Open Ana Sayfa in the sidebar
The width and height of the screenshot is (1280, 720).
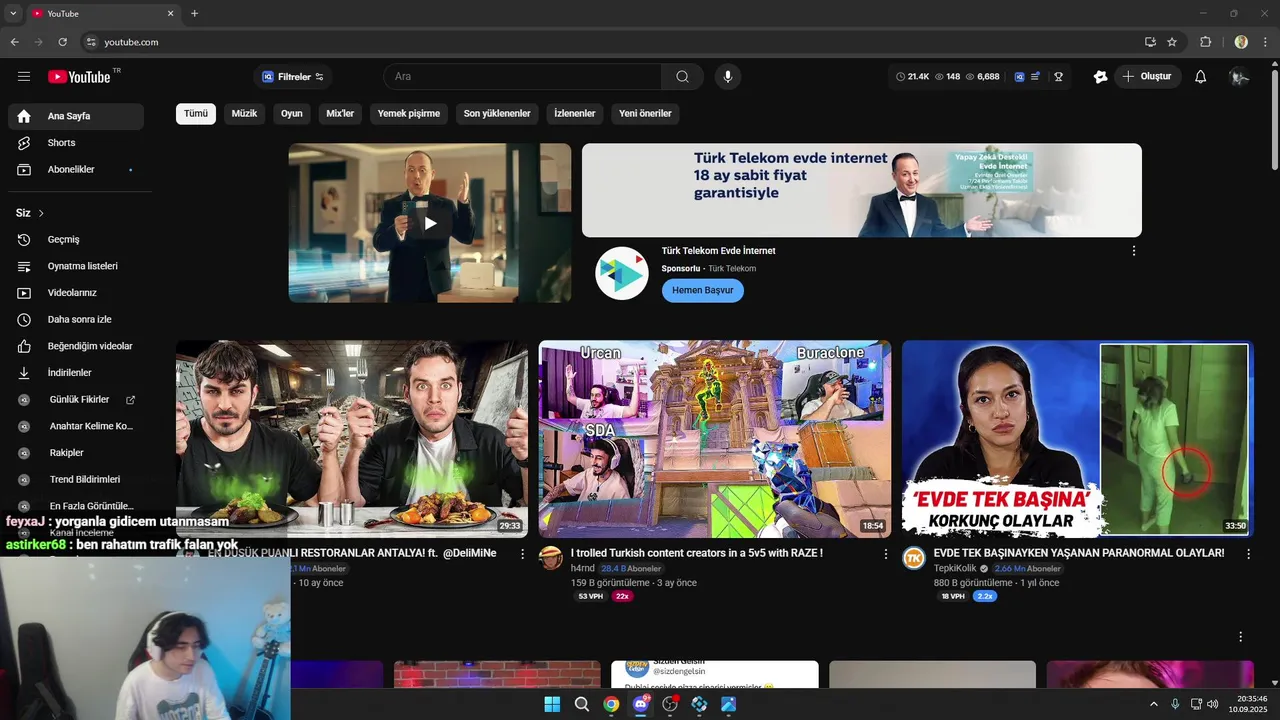pos(76,116)
